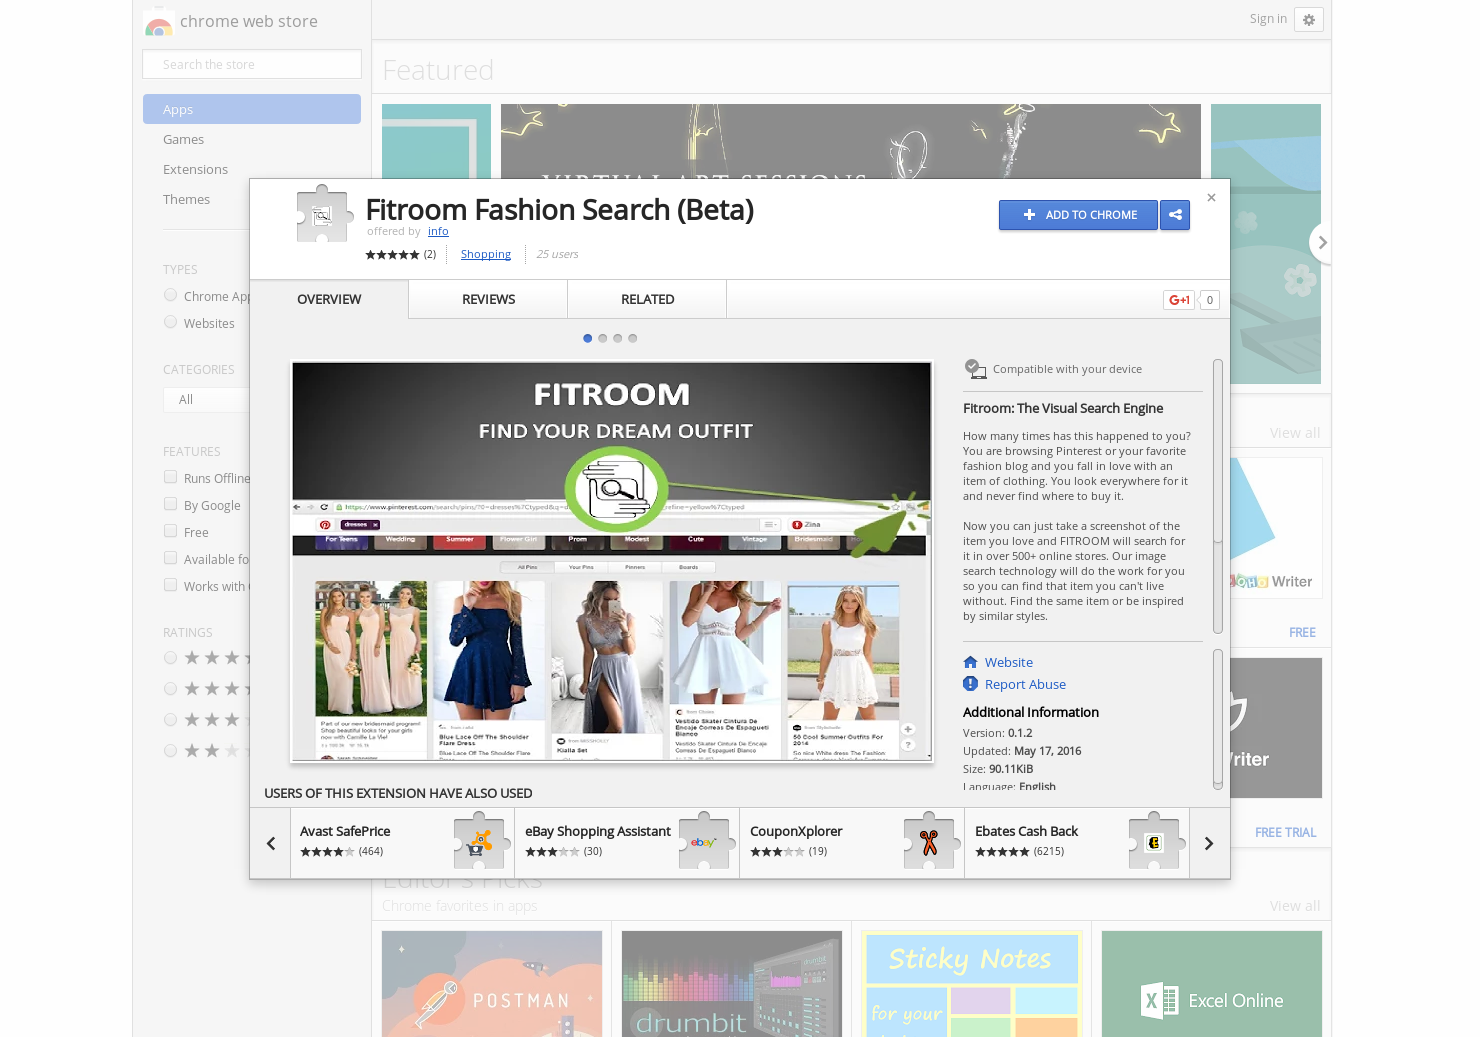1480x1037 pixels.
Task: Select the Ebates Cash Back icon
Action: pos(1155,842)
